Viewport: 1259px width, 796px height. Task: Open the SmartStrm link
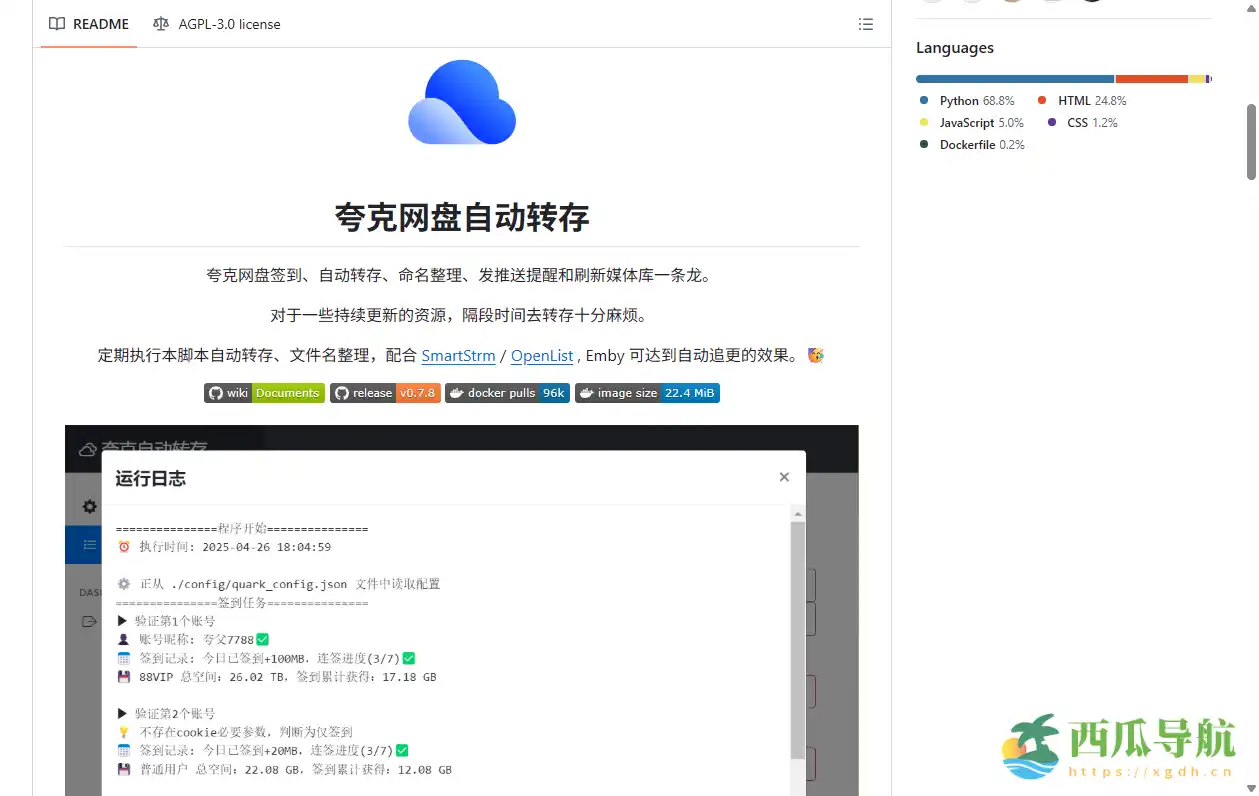pyautogui.click(x=458, y=355)
